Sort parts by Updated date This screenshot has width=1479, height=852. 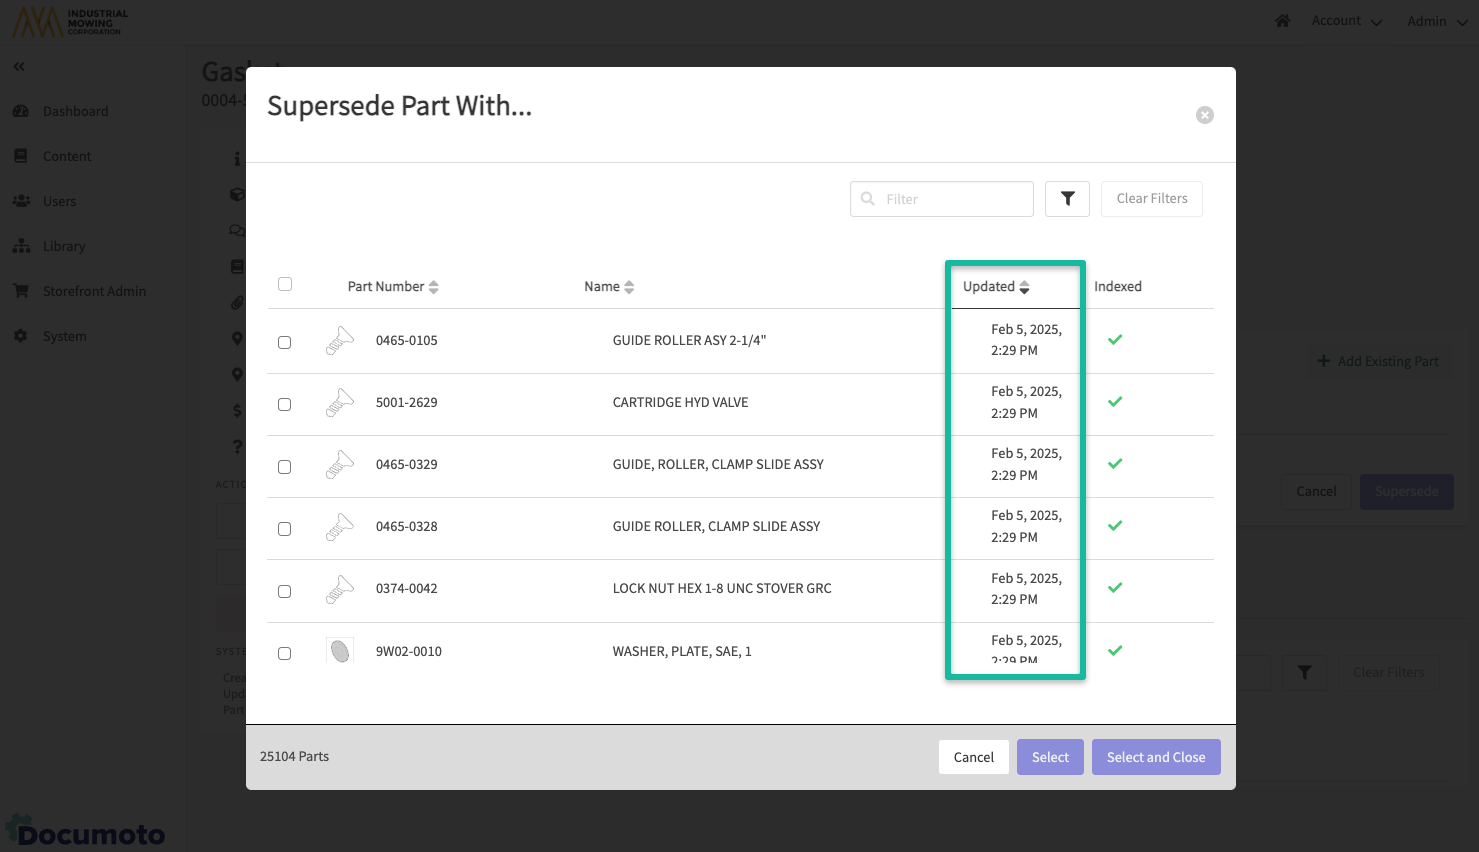click(996, 287)
